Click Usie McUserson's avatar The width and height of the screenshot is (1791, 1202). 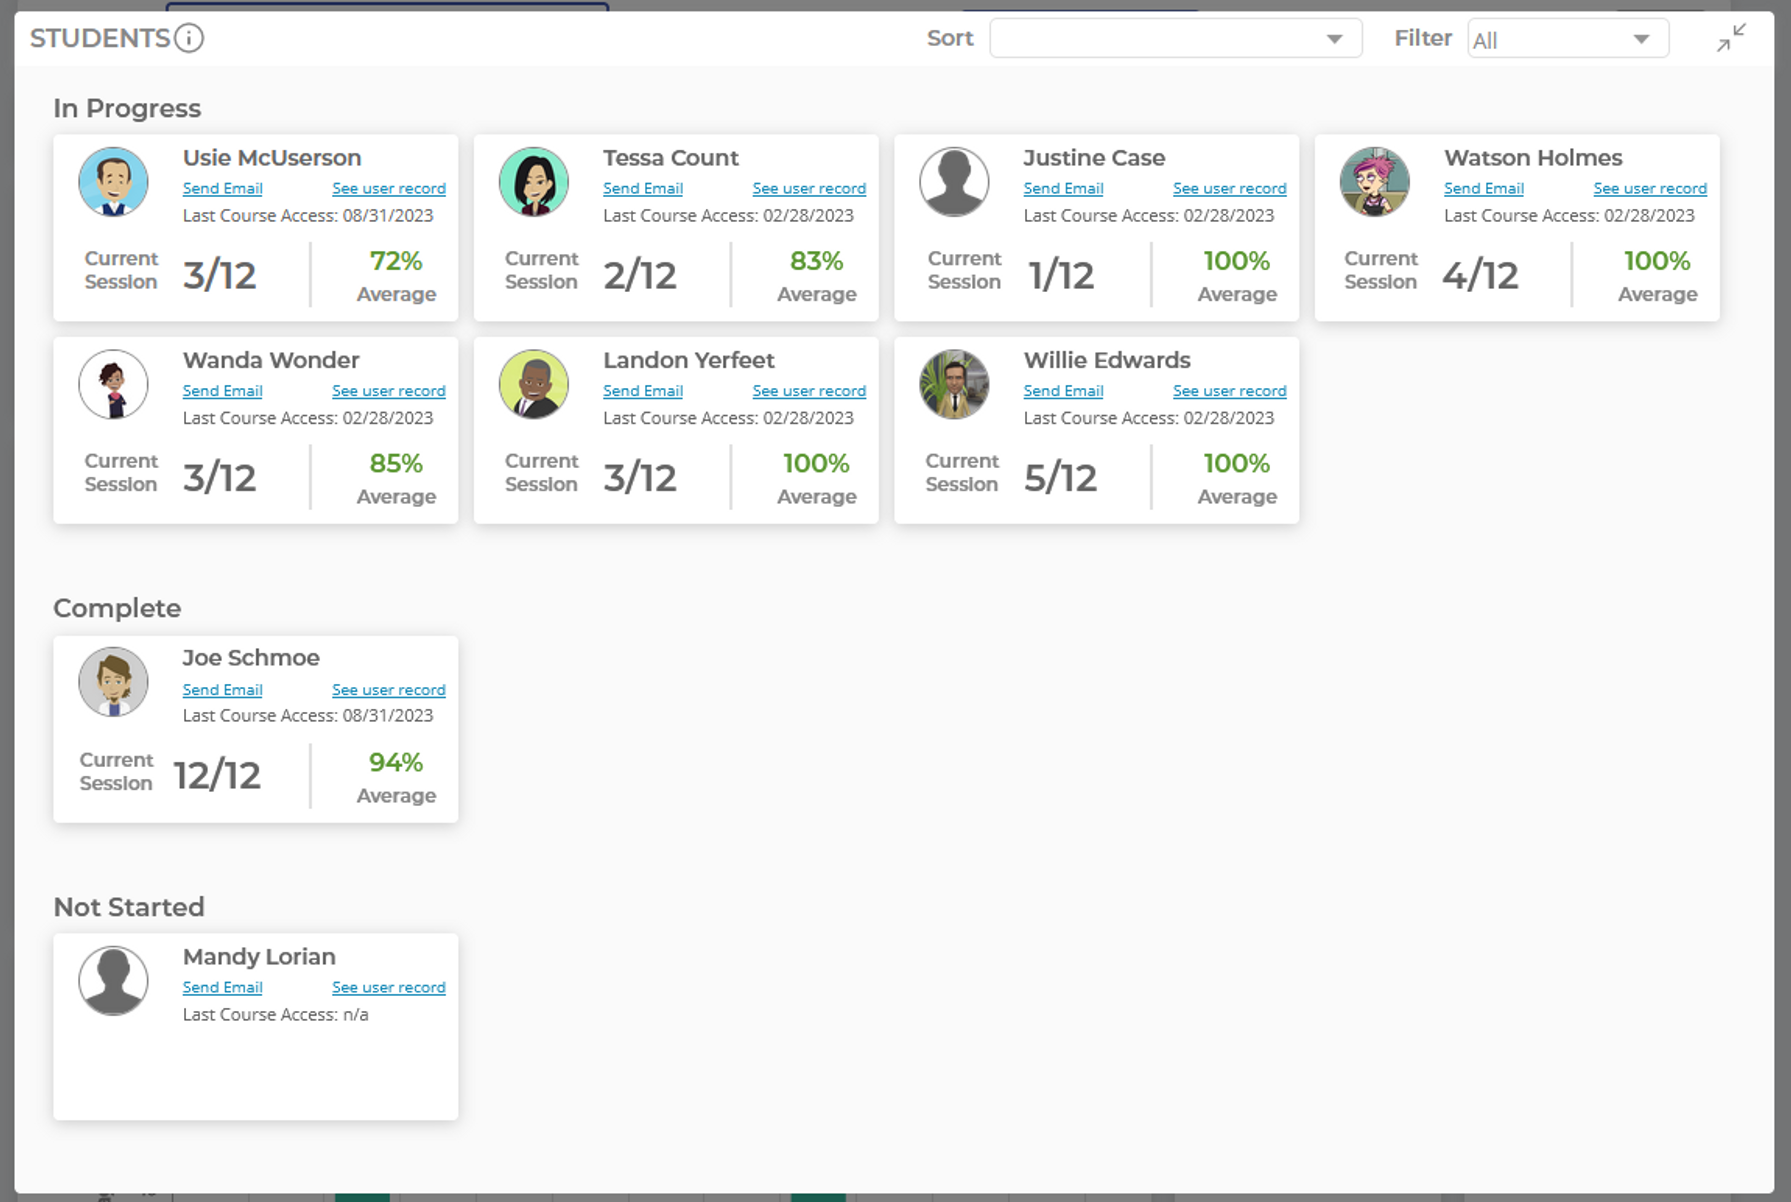pyautogui.click(x=114, y=182)
